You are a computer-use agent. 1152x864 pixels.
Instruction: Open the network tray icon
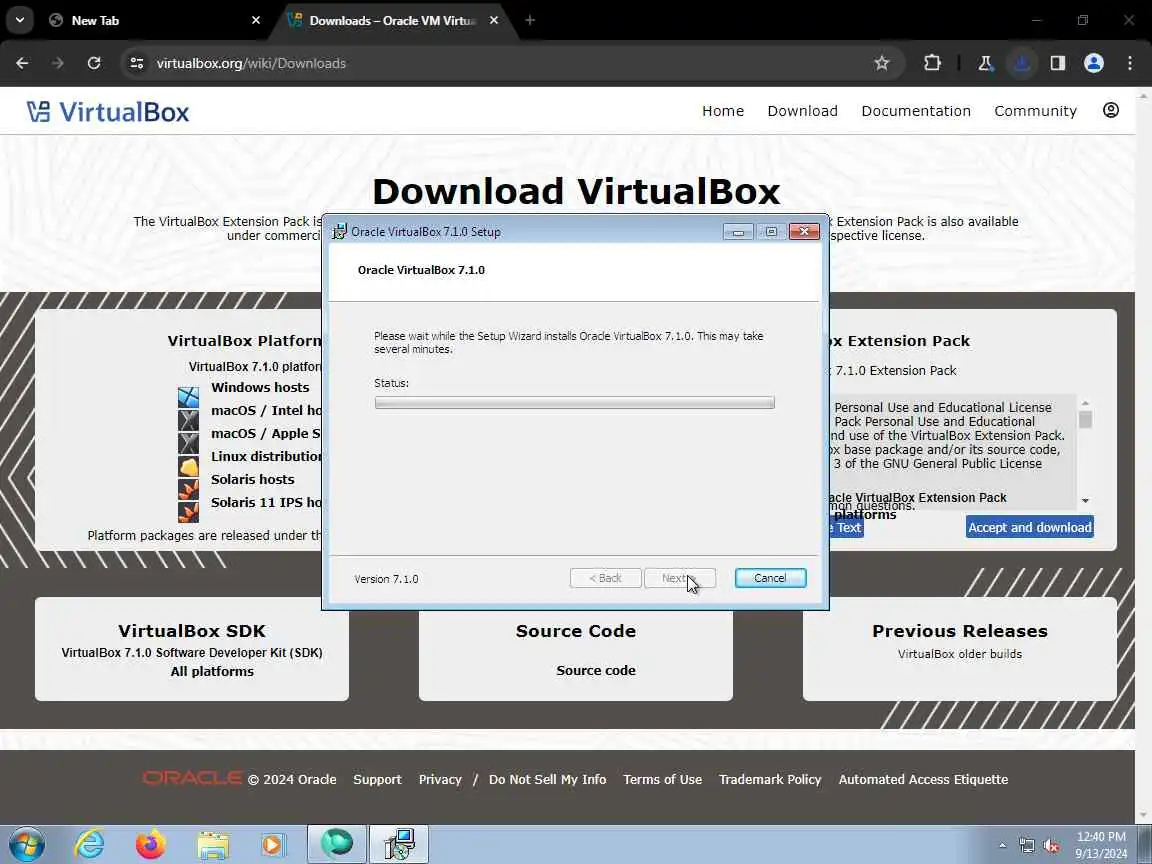click(x=1027, y=846)
